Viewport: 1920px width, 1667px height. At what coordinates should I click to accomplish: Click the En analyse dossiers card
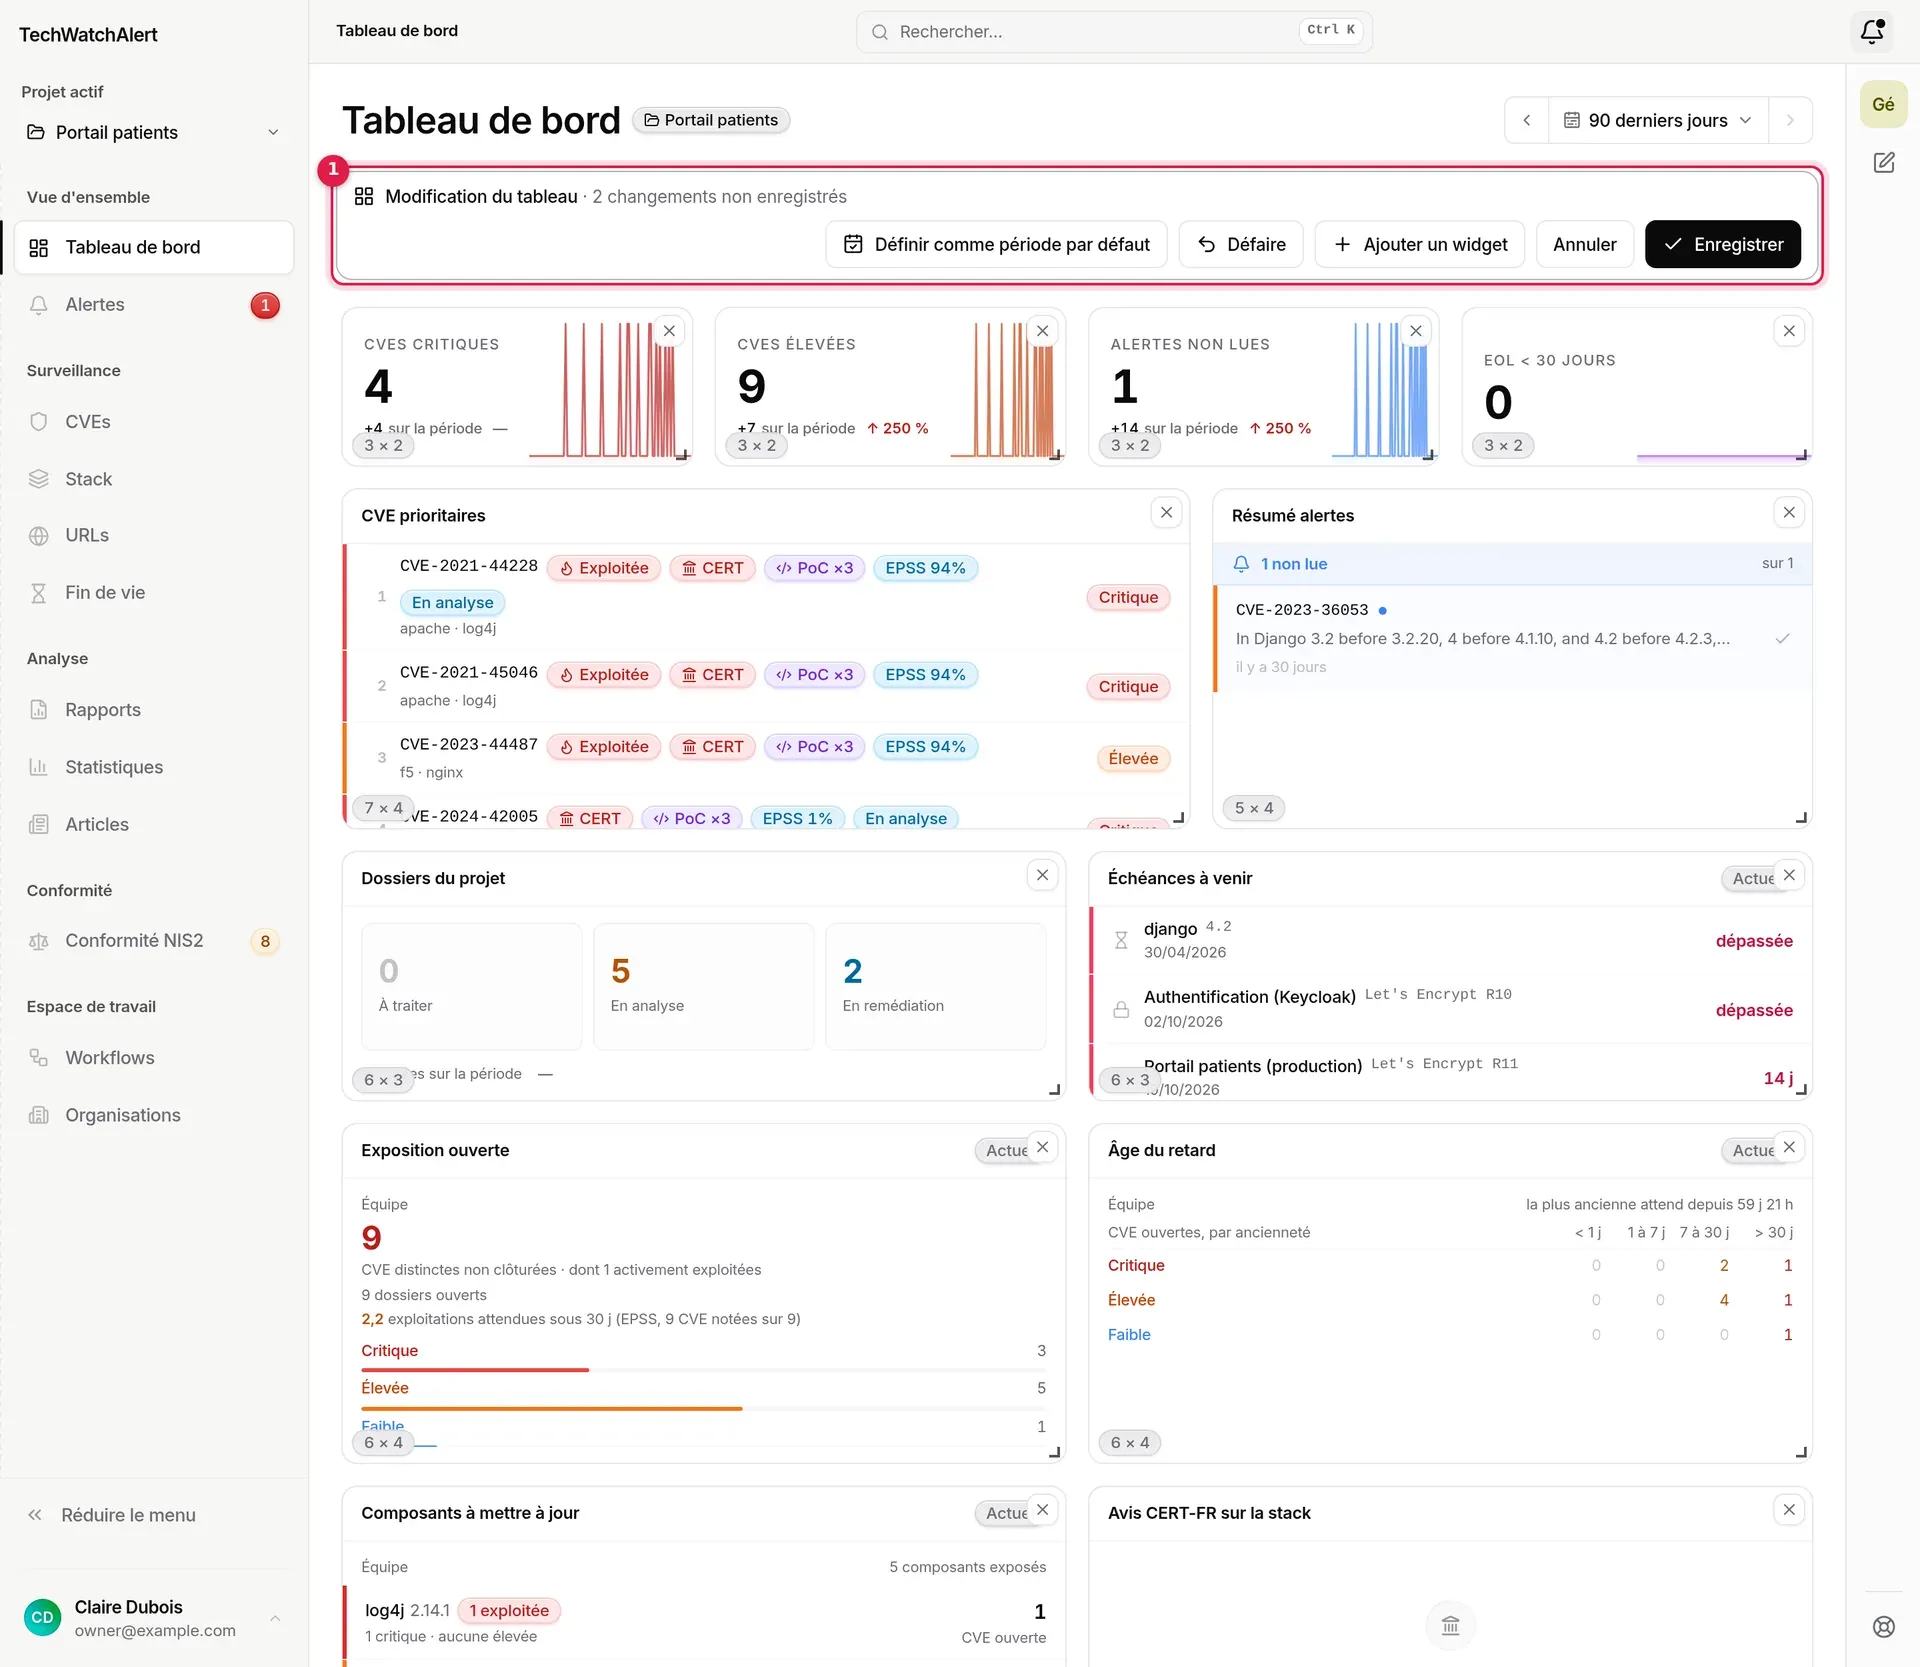[703, 985]
